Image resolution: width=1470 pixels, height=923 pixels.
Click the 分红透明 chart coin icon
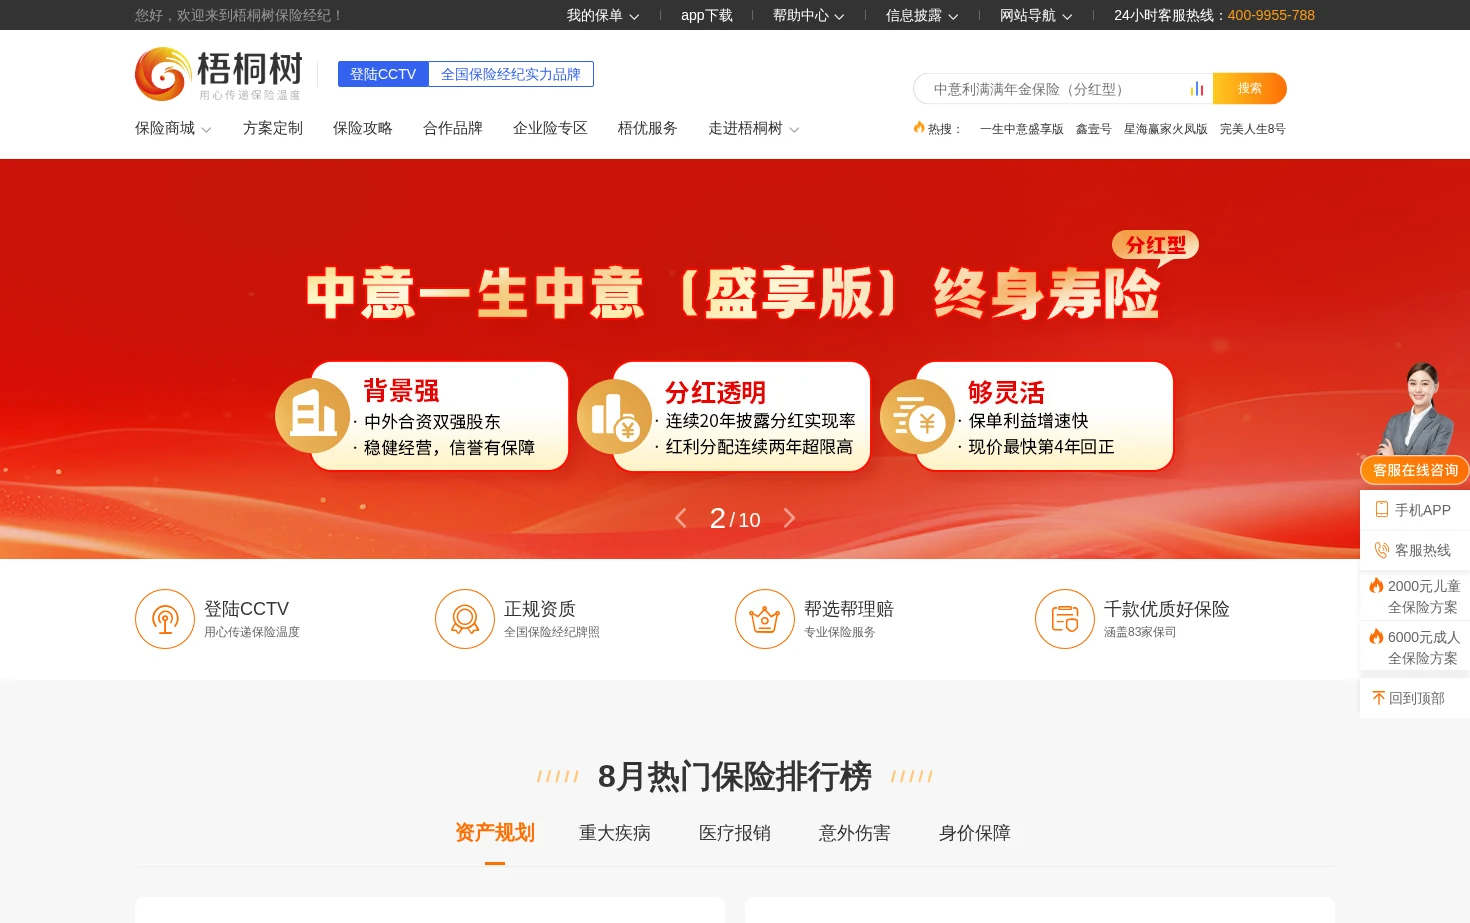[615, 416]
